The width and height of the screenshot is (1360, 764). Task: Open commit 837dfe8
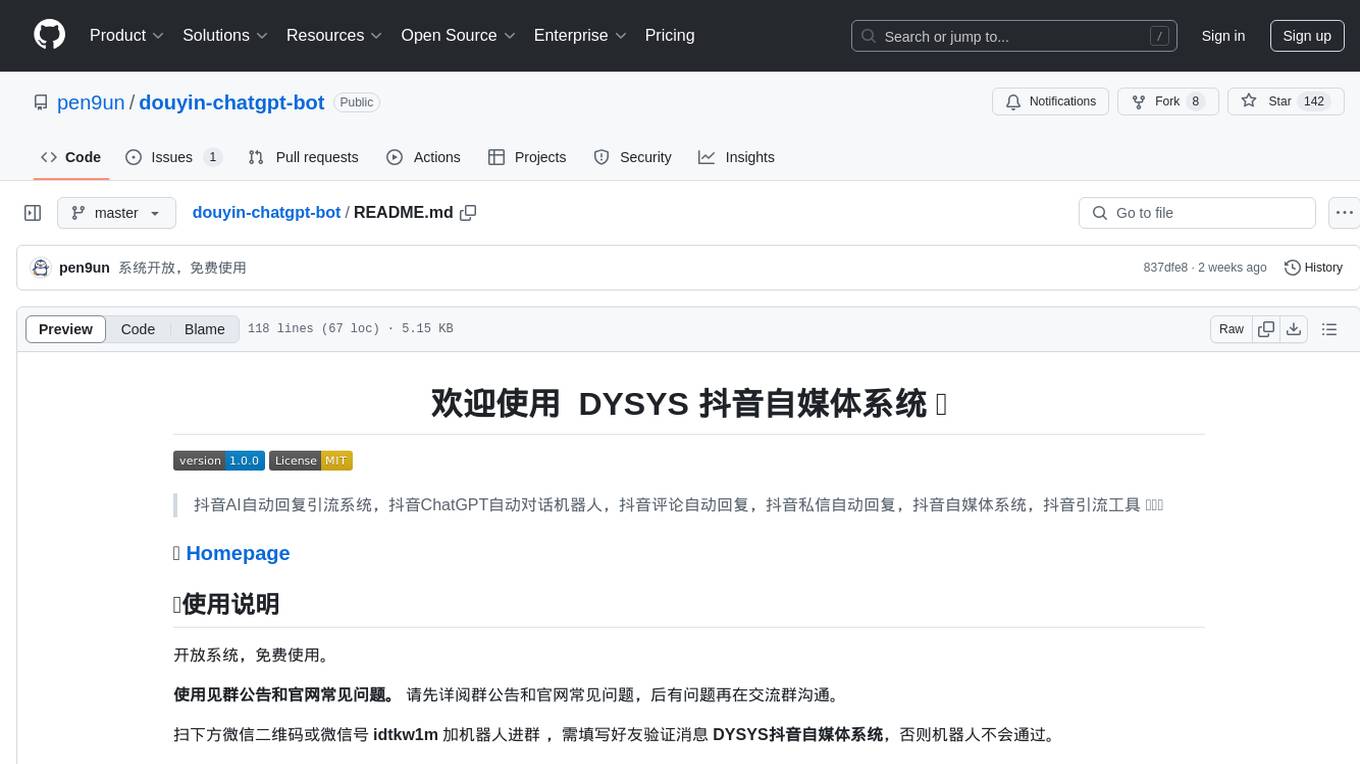[1165, 268]
